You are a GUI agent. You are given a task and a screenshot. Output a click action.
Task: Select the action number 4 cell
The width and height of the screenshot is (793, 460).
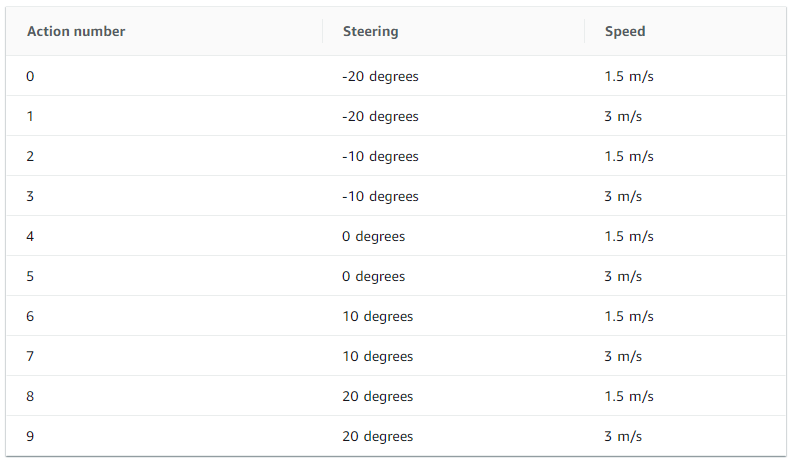(x=30, y=236)
